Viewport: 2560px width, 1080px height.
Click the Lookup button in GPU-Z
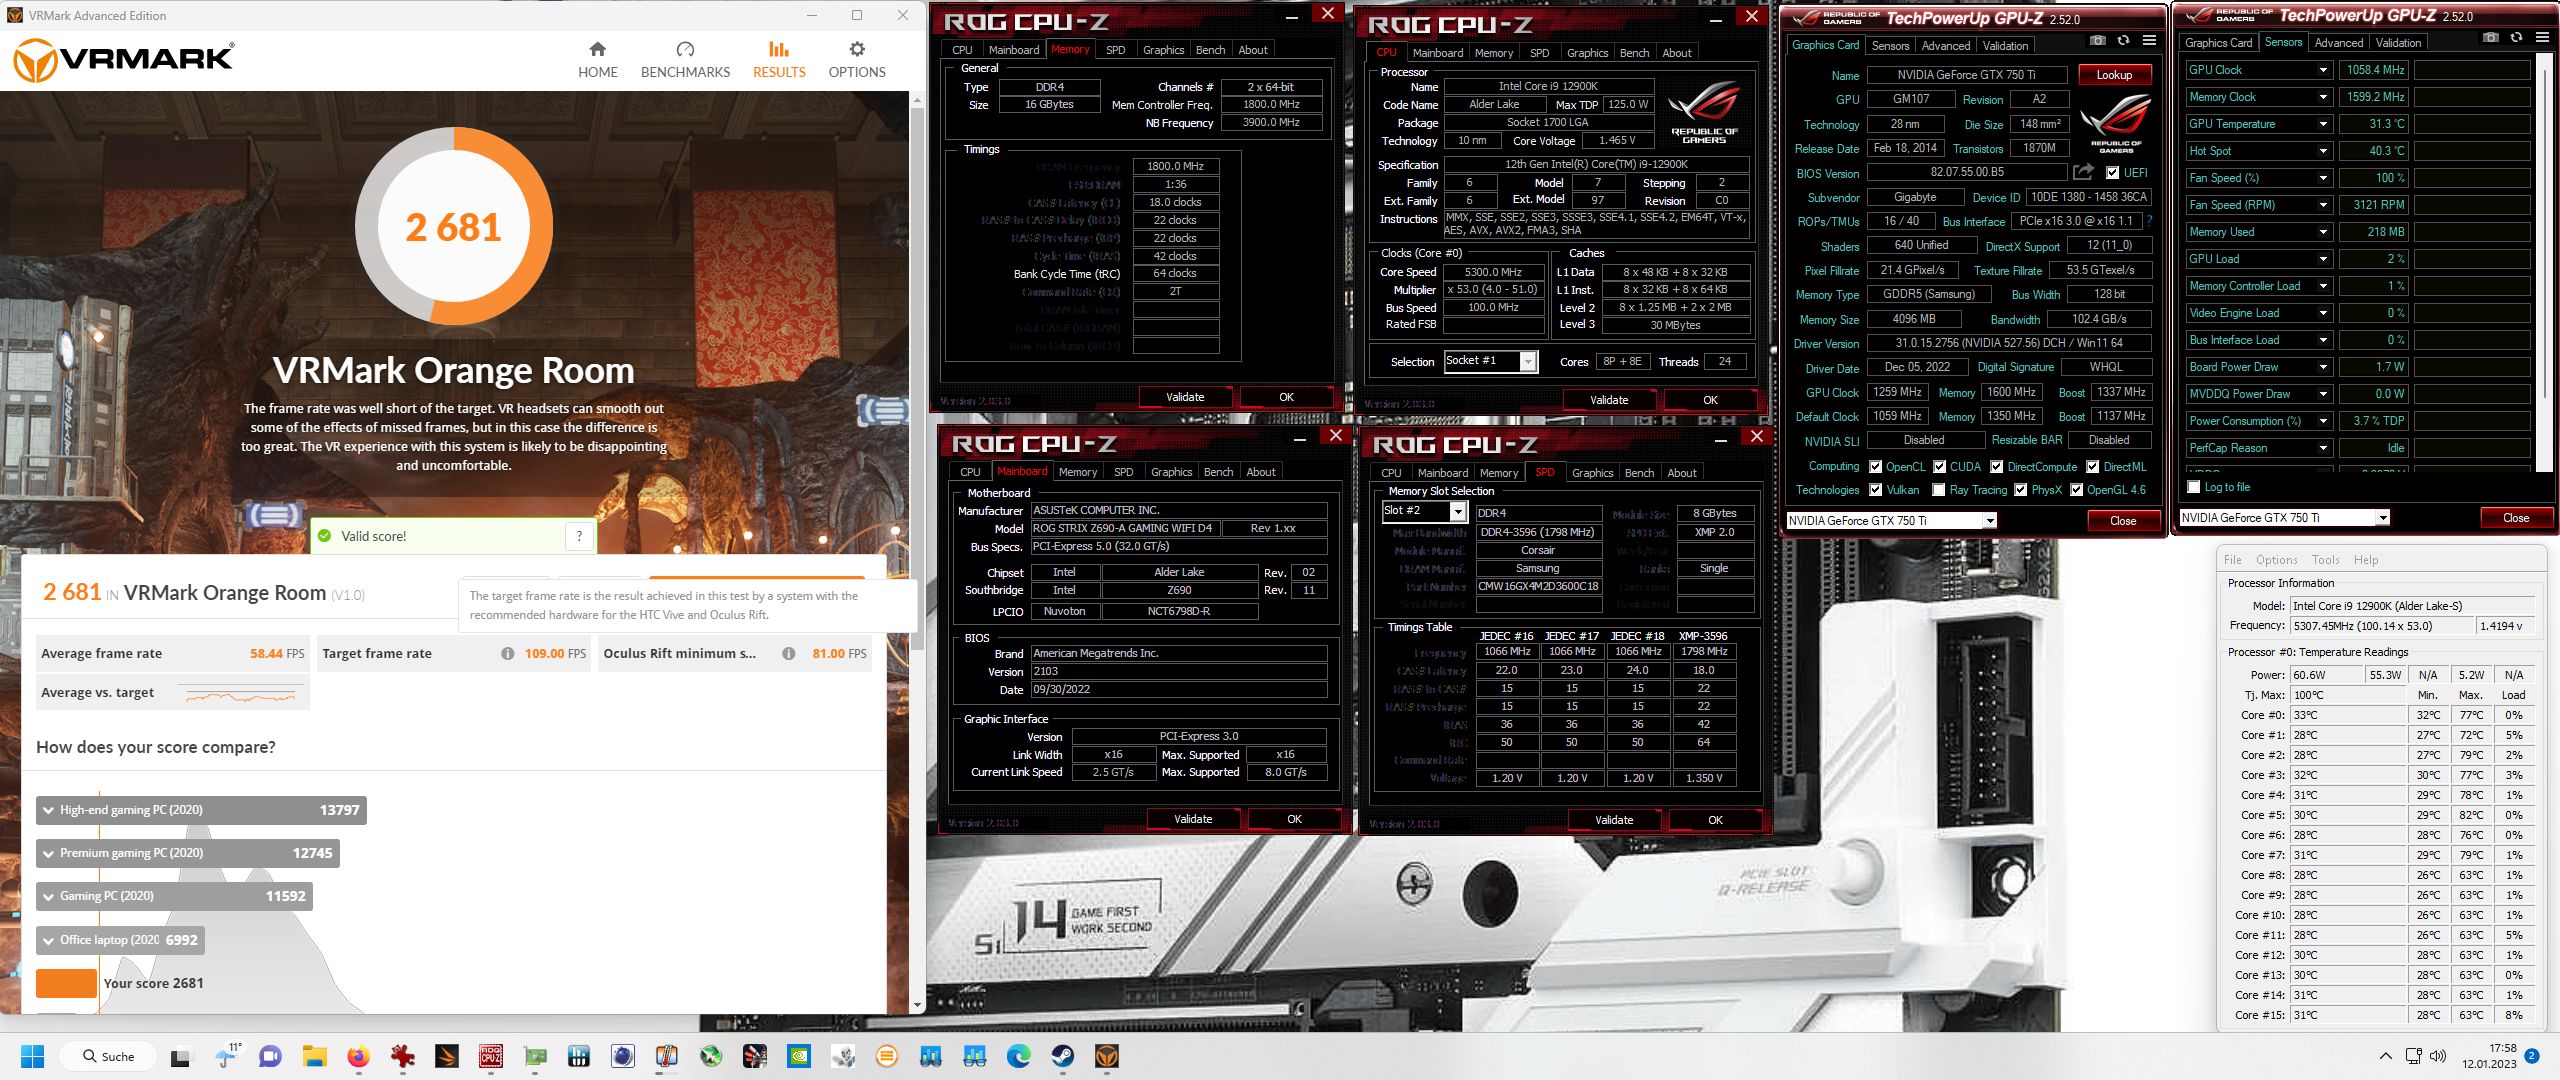click(2114, 75)
